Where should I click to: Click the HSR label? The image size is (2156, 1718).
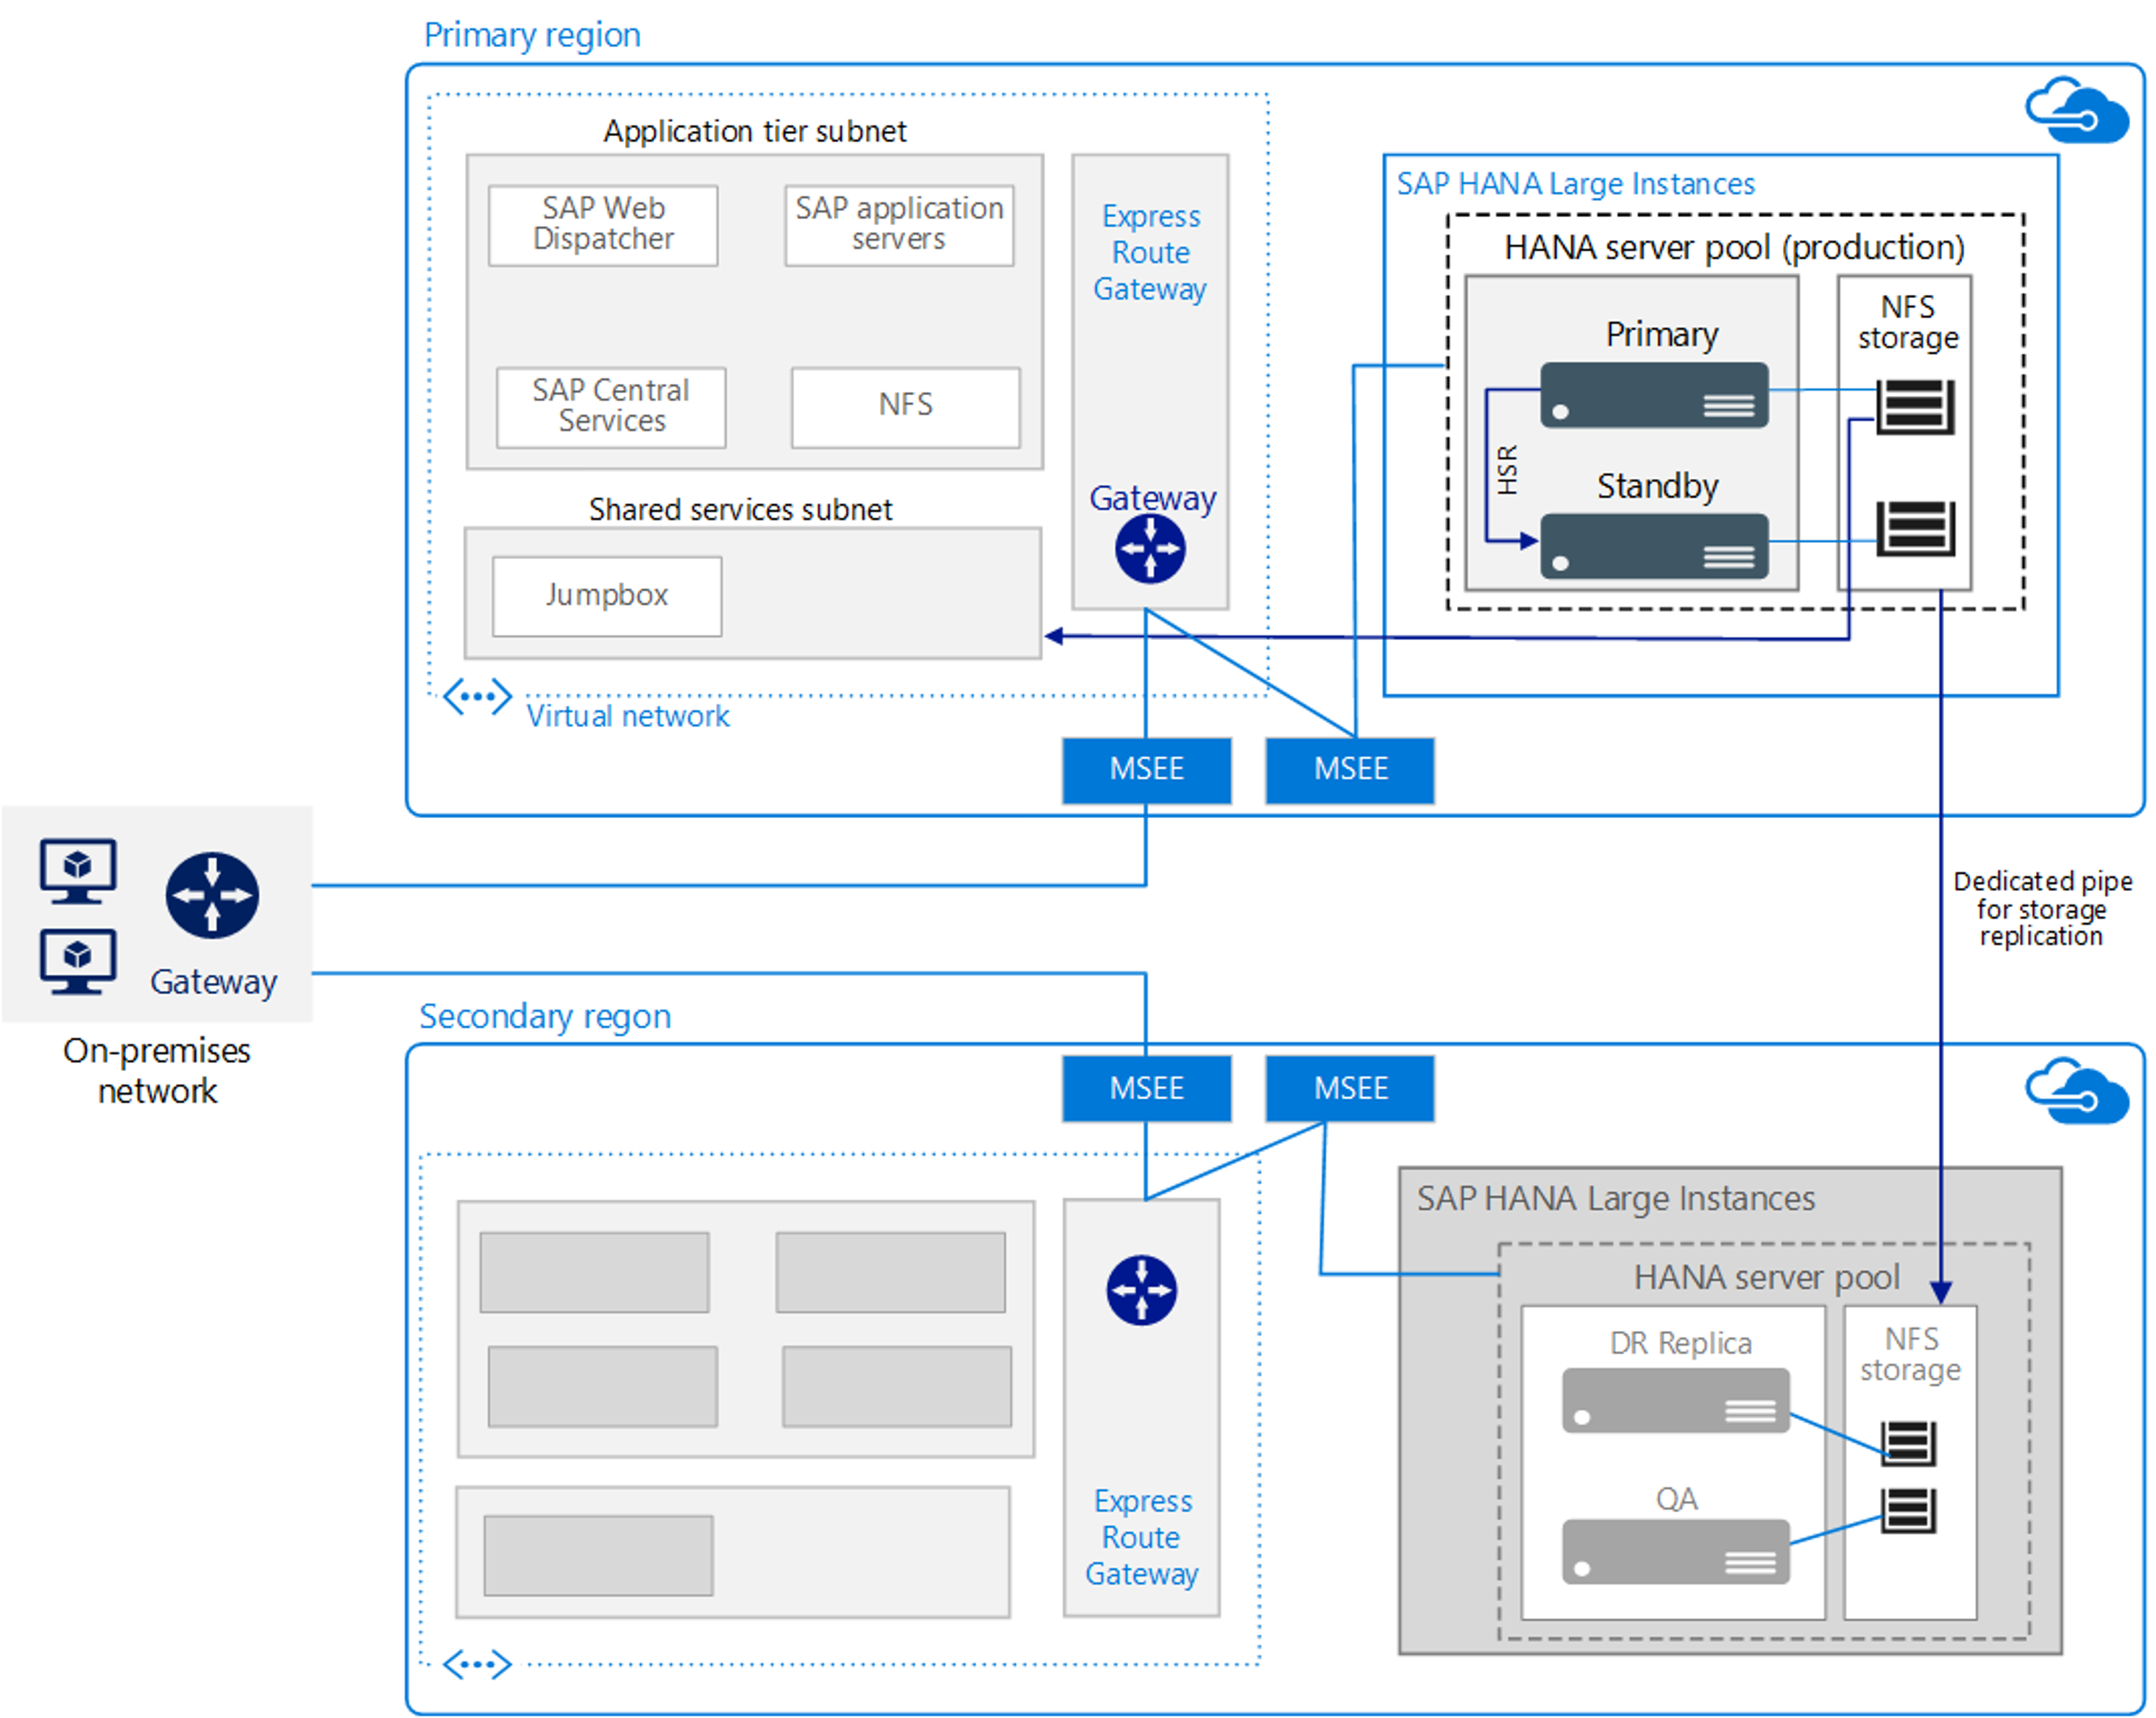pos(1507,470)
